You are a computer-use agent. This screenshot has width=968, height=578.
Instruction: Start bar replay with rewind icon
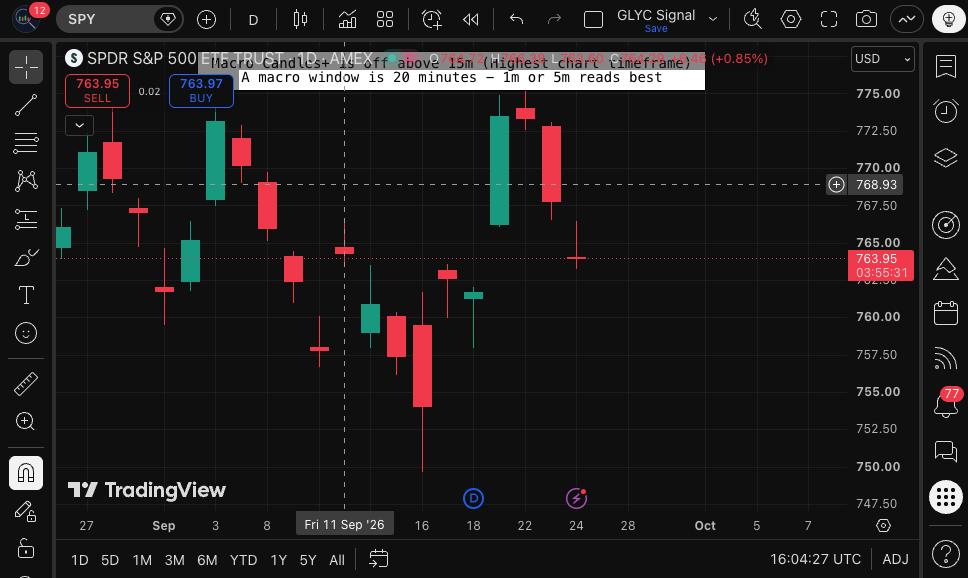(x=470, y=20)
